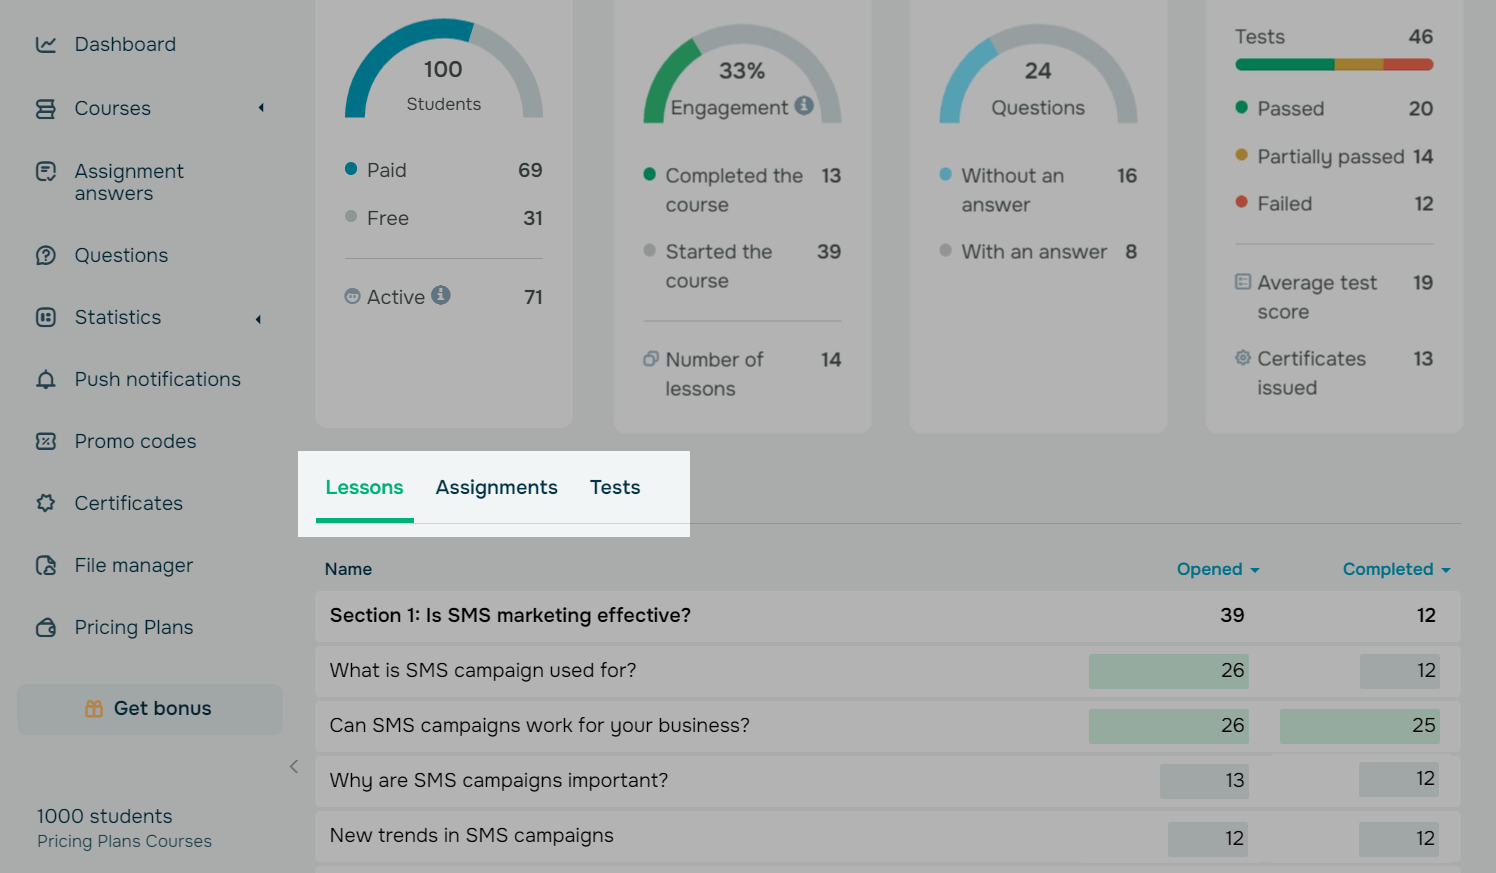The image size is (1496, 873).
Task: Click the info icon next to Active
Action: (x=441, y=296)
